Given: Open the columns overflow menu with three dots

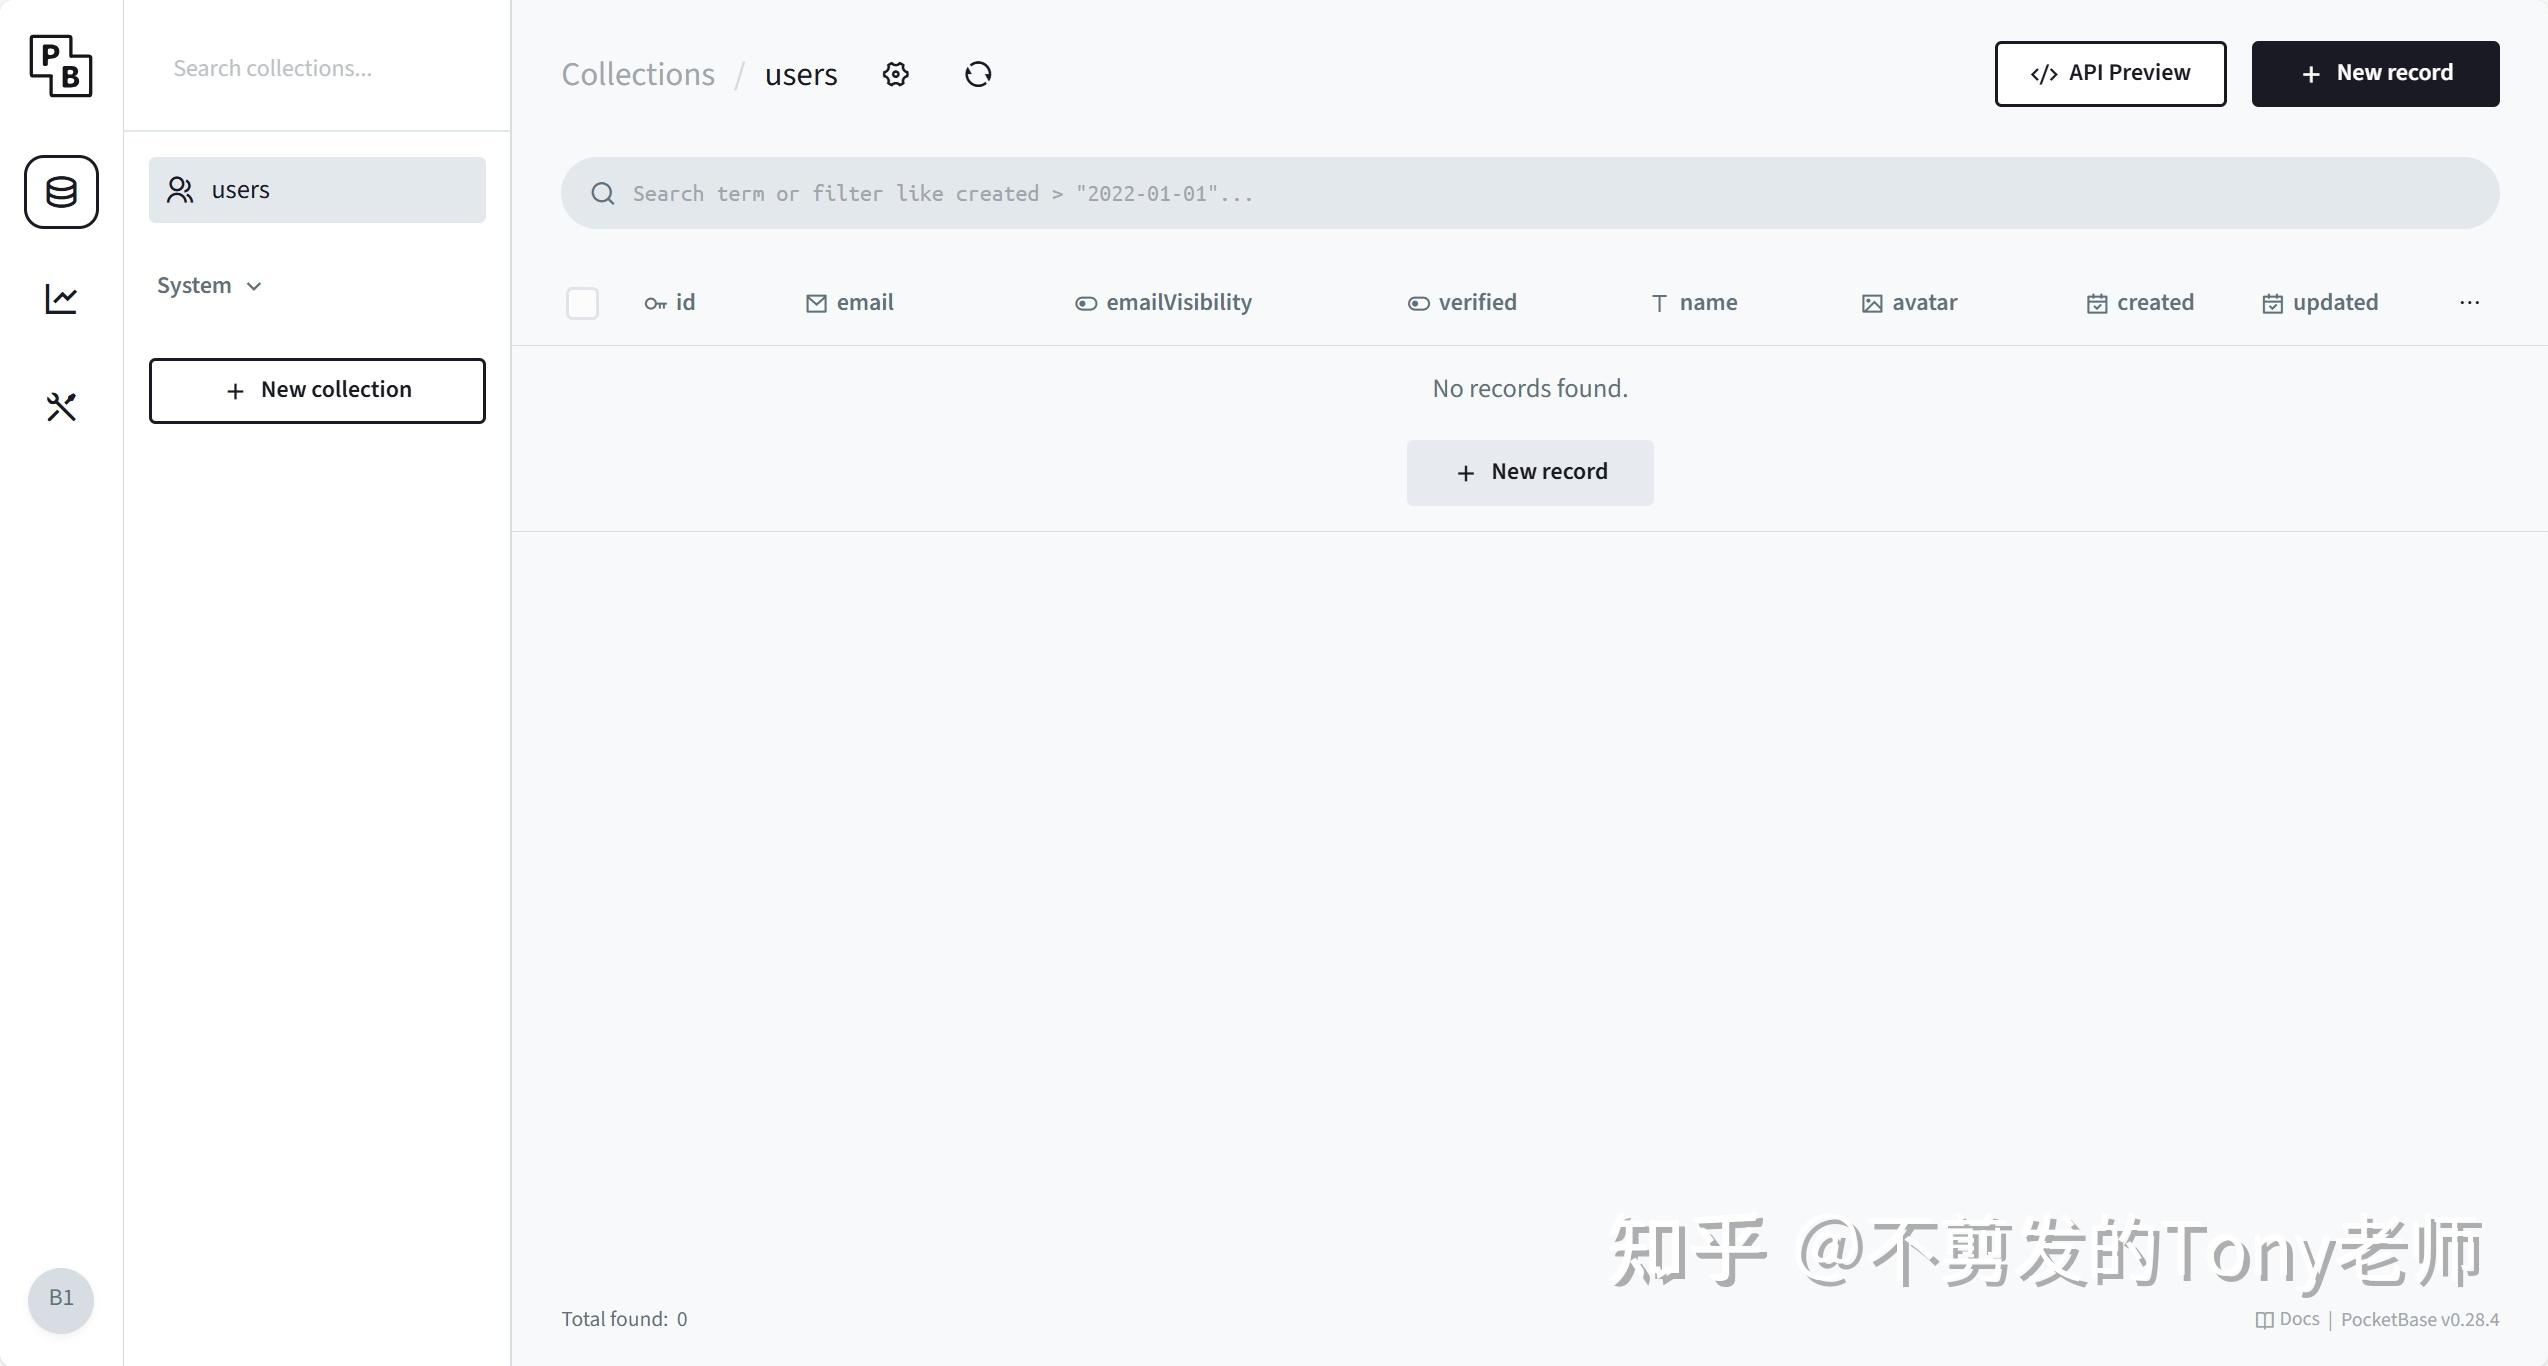Looking at the screenshot, I should tap(2470, 302).
